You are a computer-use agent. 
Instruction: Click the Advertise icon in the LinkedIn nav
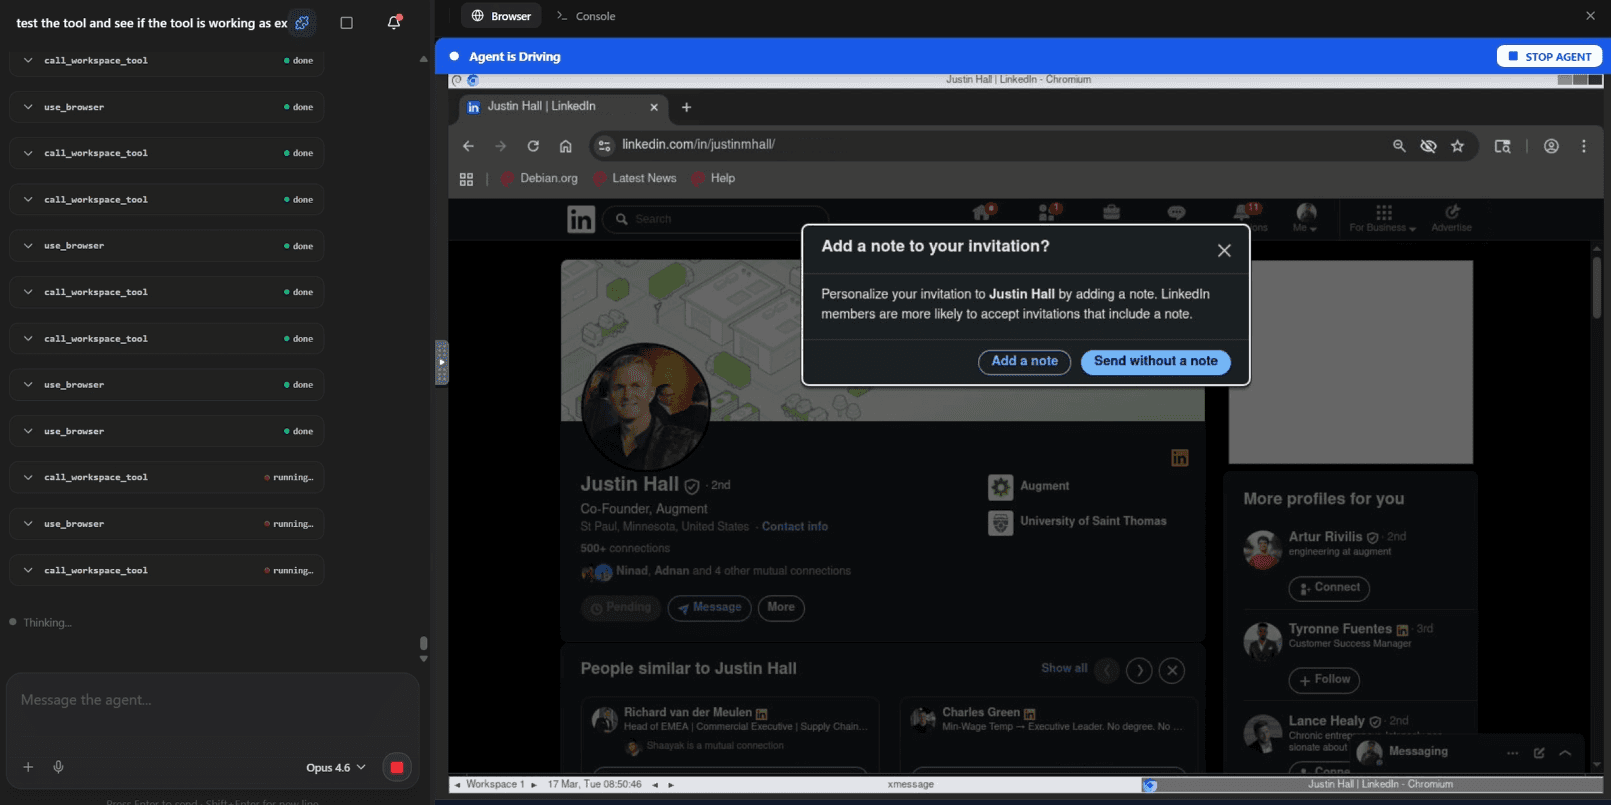(x=1452, y=211)
